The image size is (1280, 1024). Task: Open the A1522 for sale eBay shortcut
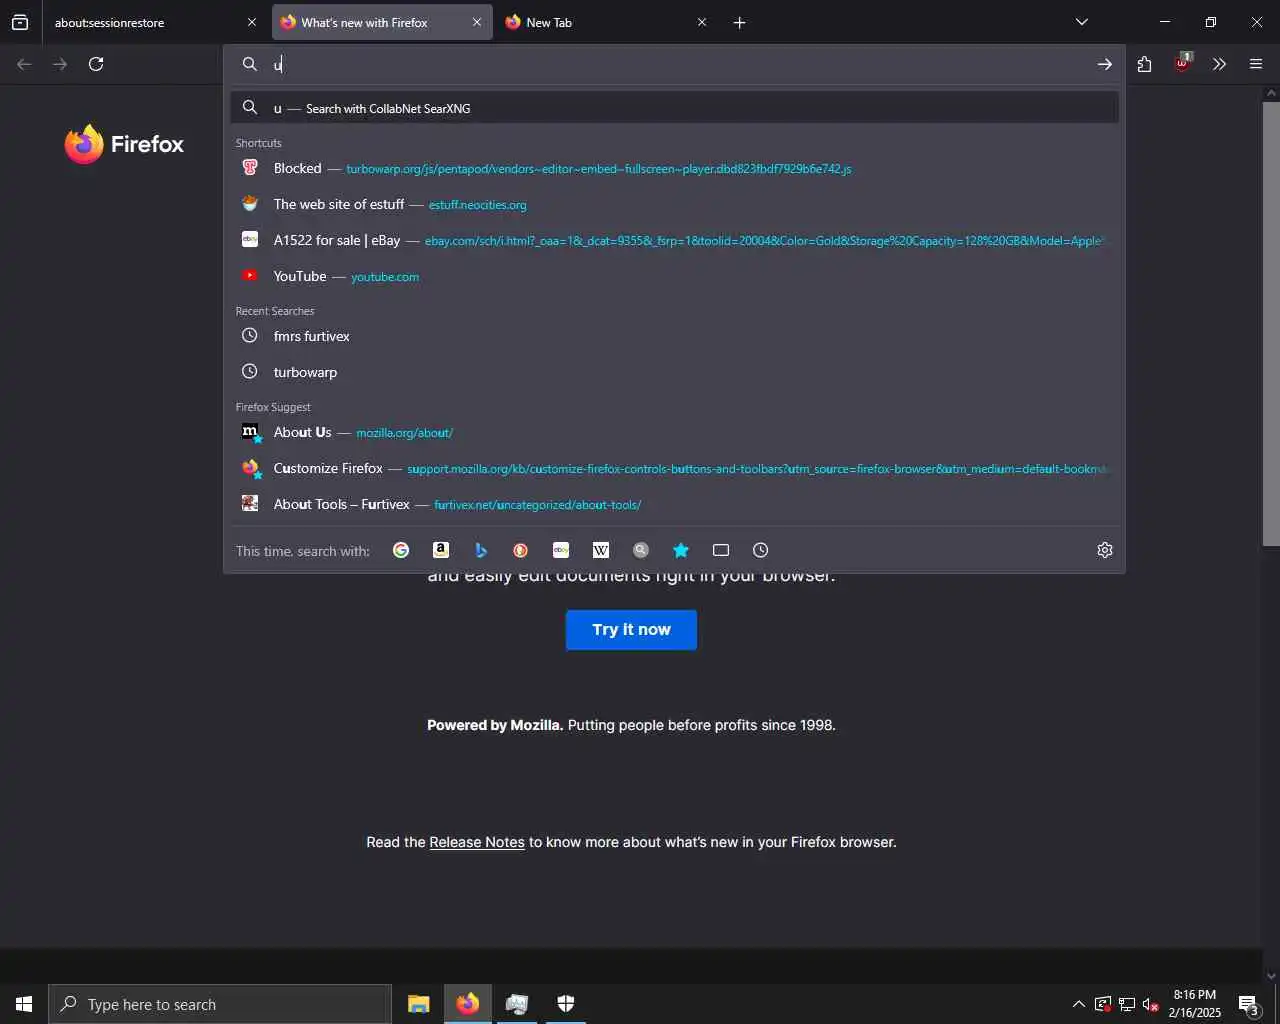[x=674, y=240]
